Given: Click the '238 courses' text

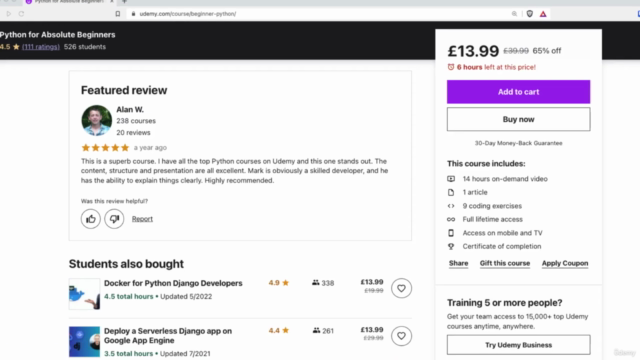Looking at the screenshot, I should [x=136, y=121].
